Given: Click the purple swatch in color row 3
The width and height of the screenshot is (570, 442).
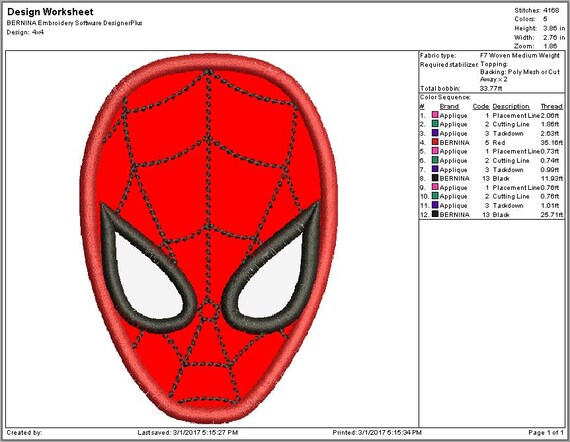Looking at the screenshot, I should point(435,133).
